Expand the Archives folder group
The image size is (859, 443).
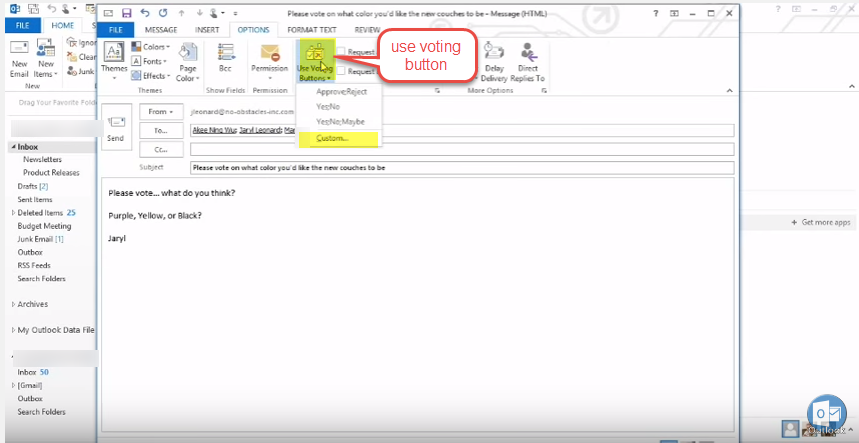(x=14, y=304)
